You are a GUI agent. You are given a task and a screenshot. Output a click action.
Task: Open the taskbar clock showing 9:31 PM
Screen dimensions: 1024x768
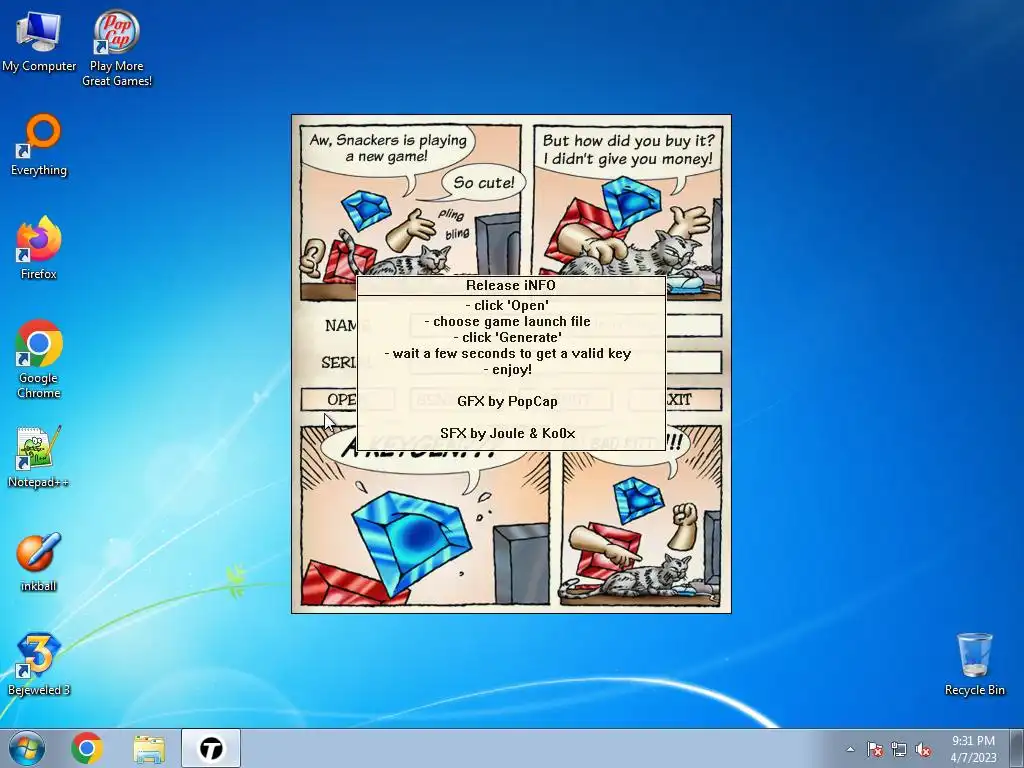(973, 748)
